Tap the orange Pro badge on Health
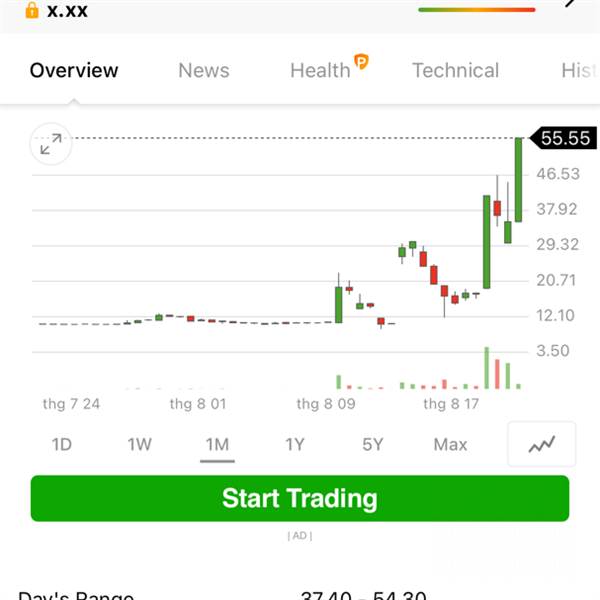Image resolution: width=600 pixels, height=600 pixels. click(361, 61)
